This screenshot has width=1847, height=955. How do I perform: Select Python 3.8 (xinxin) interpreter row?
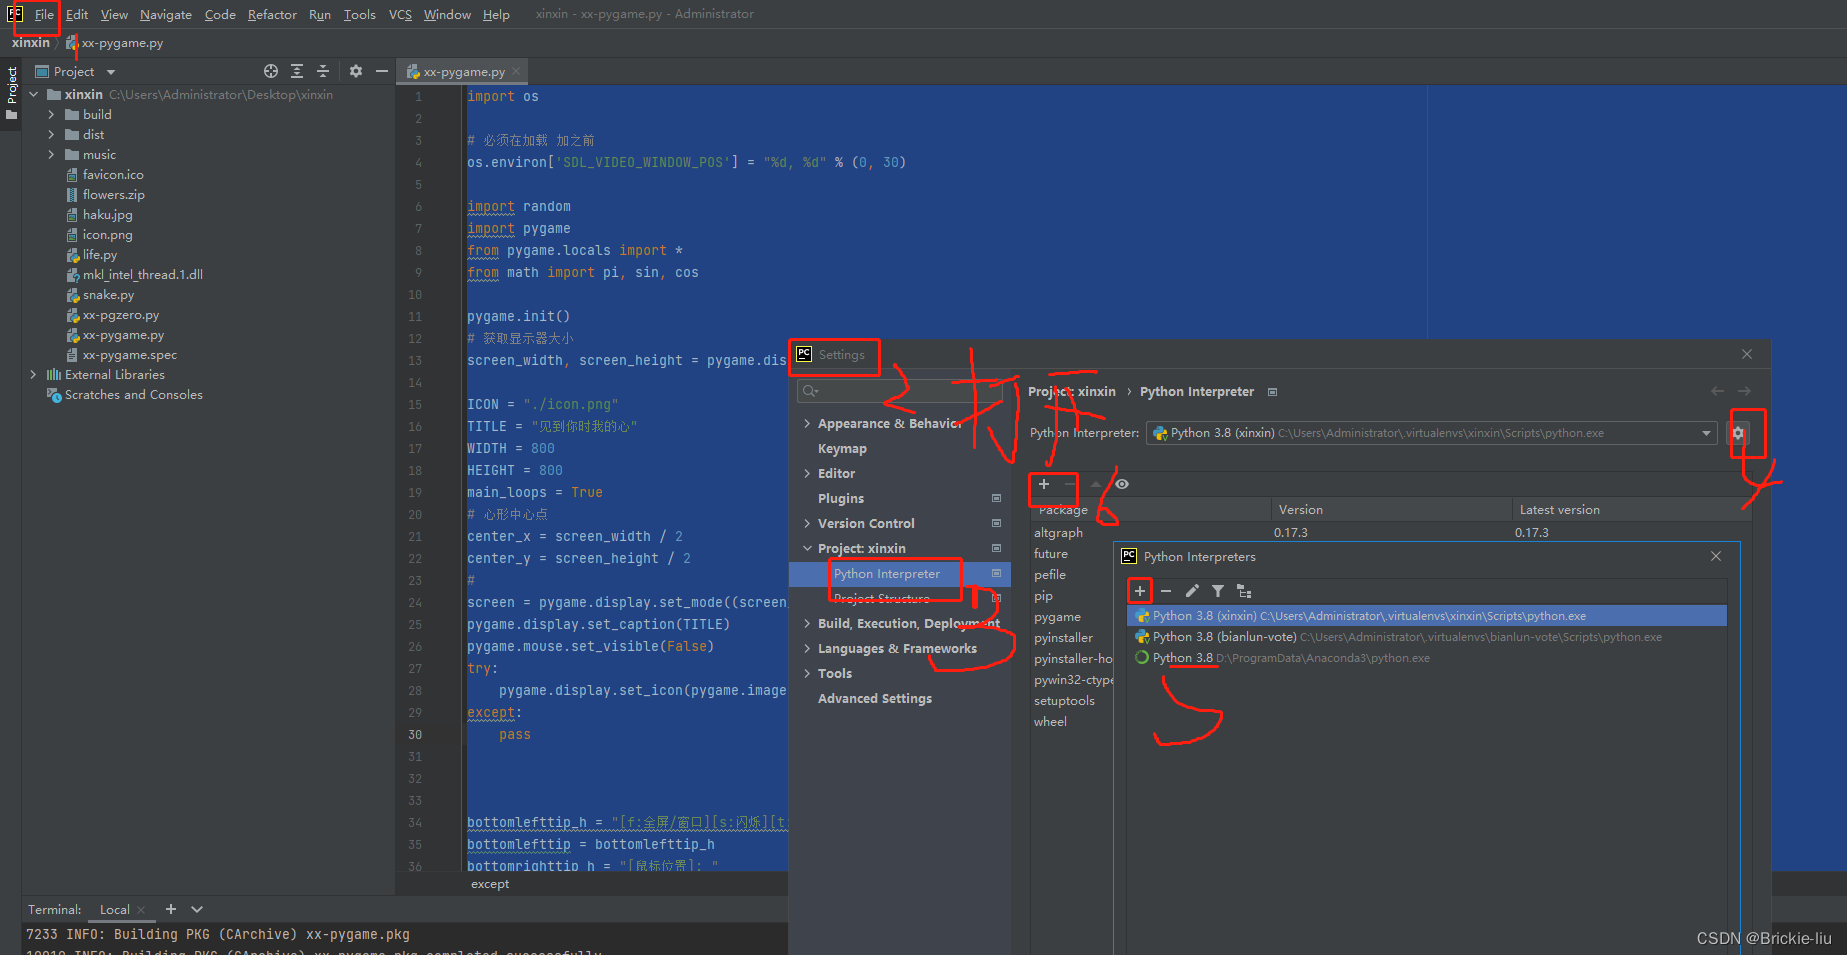pyautogui.click(x=1427, y=616)
